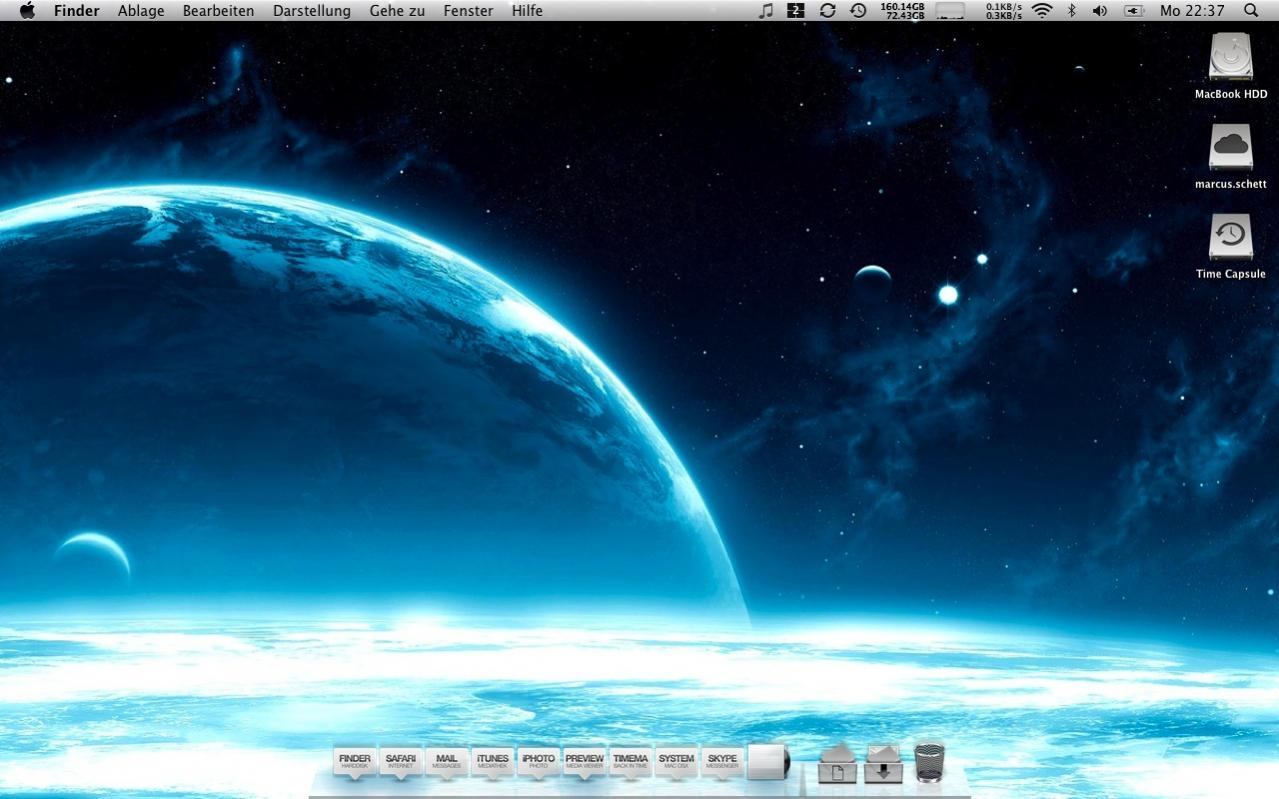Click the activity graph menu bar icon
Screen dimensions: 1279x799
[x=950, y=11]
